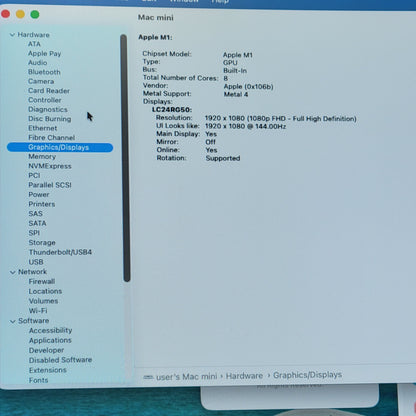Select Storage in the sidebar
Image resolution: width=416 pixels, height=416 pixels.
[42, 243]
